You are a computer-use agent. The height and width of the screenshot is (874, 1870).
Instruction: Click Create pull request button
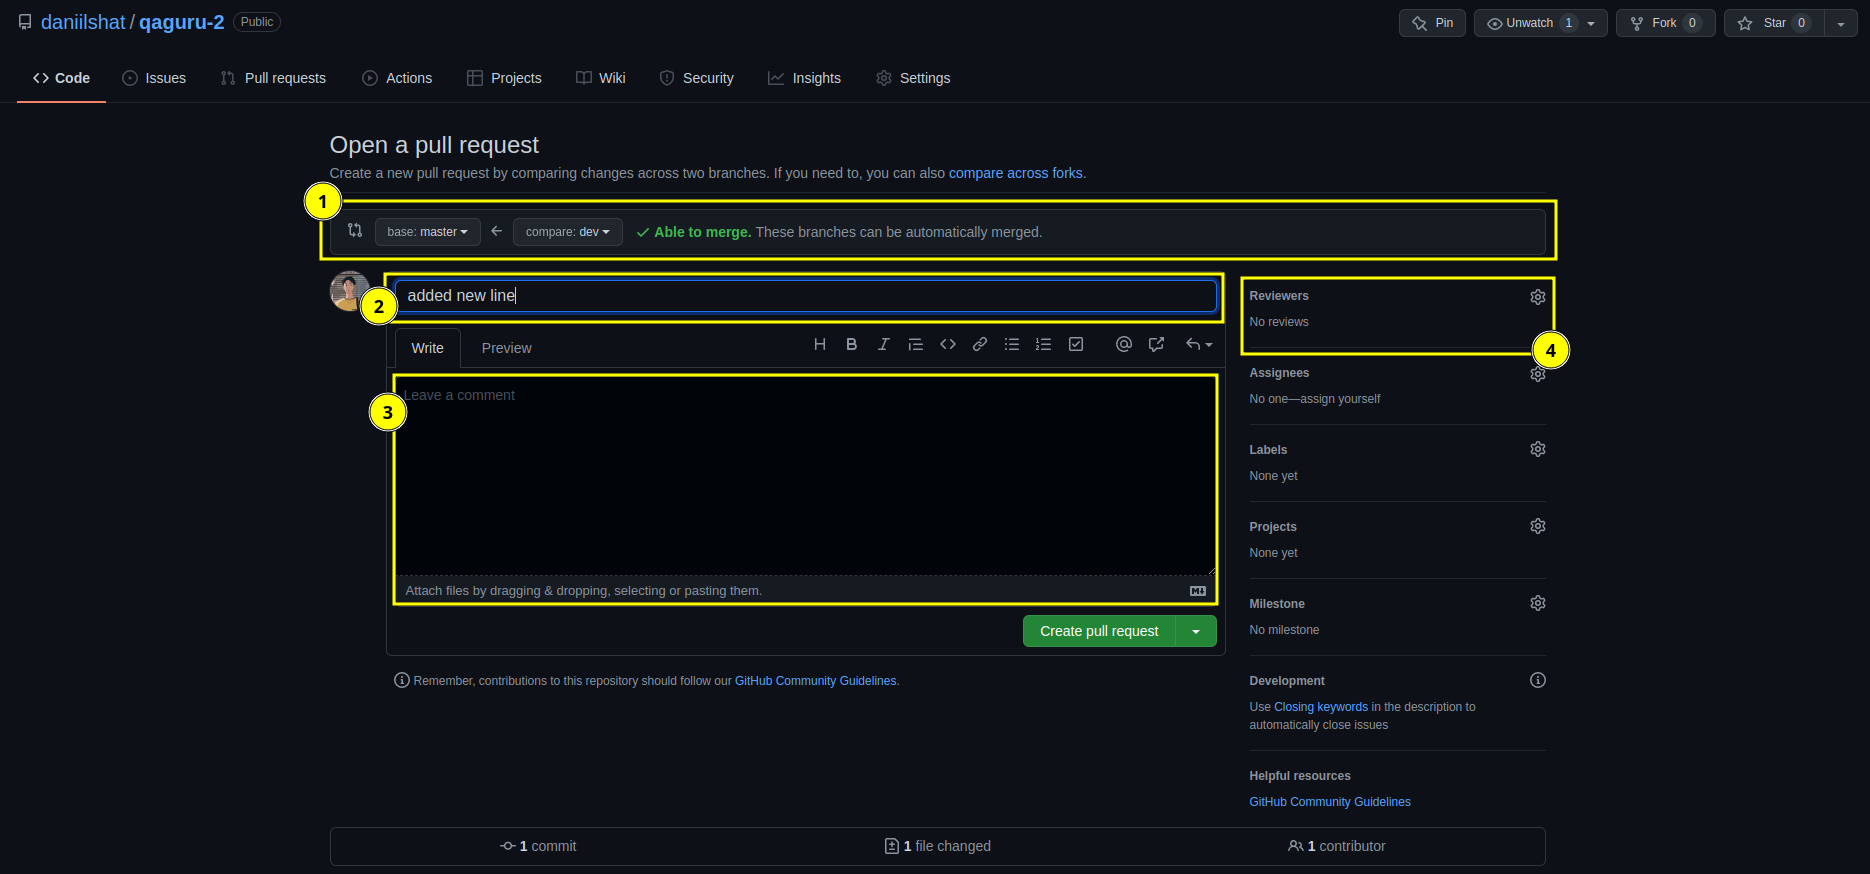[x=1099, y=631]
